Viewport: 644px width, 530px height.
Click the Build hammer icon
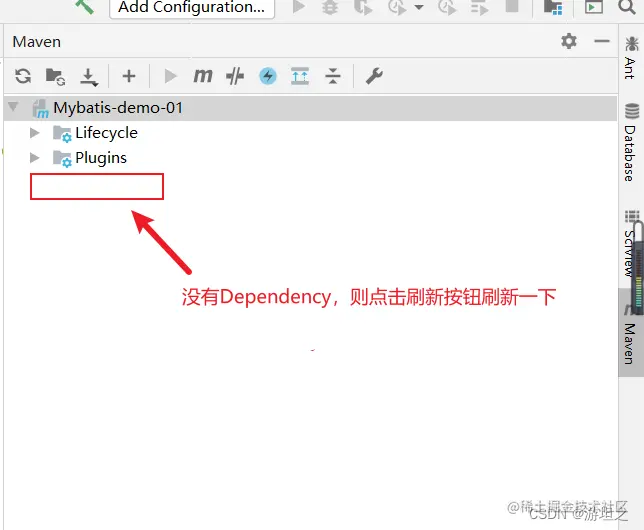(85, 6)
